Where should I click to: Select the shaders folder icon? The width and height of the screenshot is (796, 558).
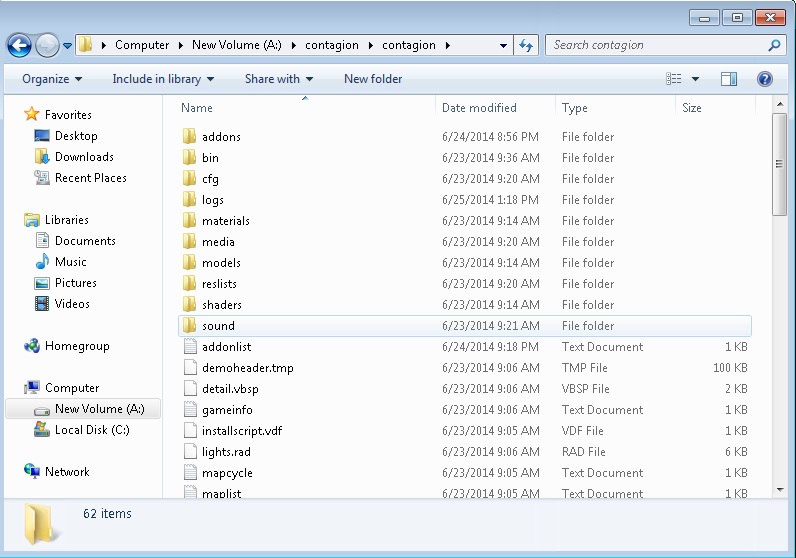[189, 304]
